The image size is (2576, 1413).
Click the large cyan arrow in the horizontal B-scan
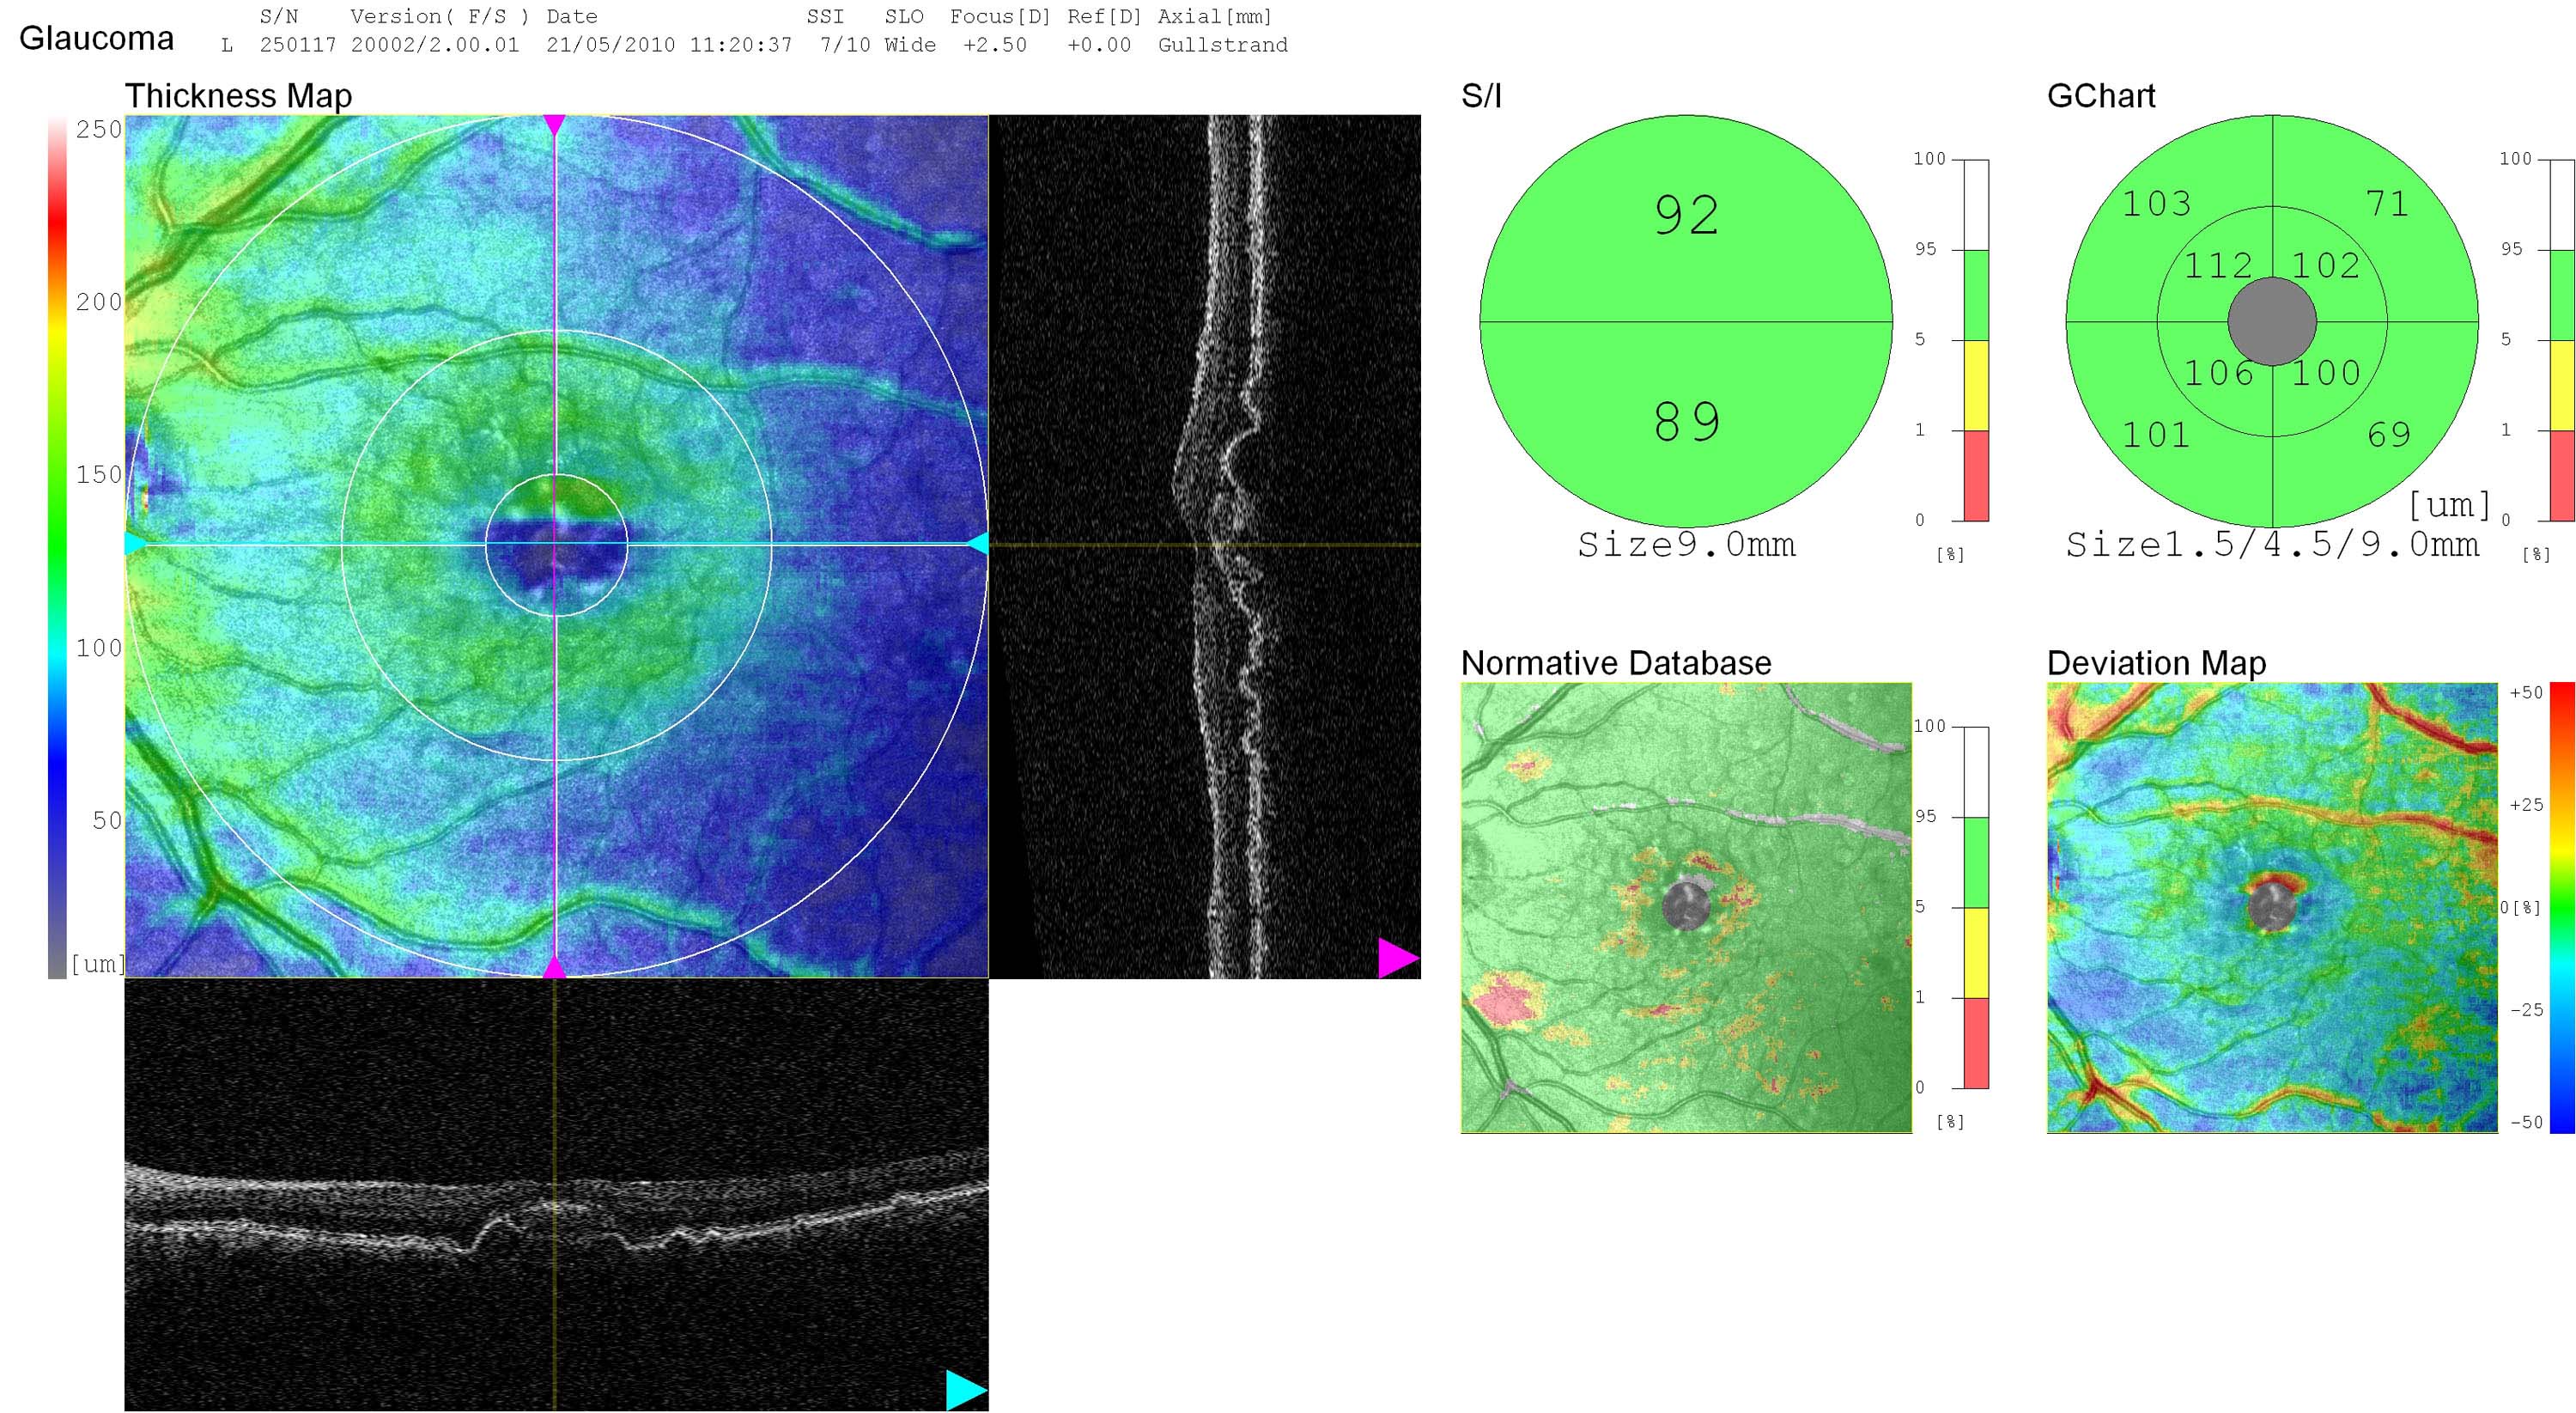click(966, 1390)
